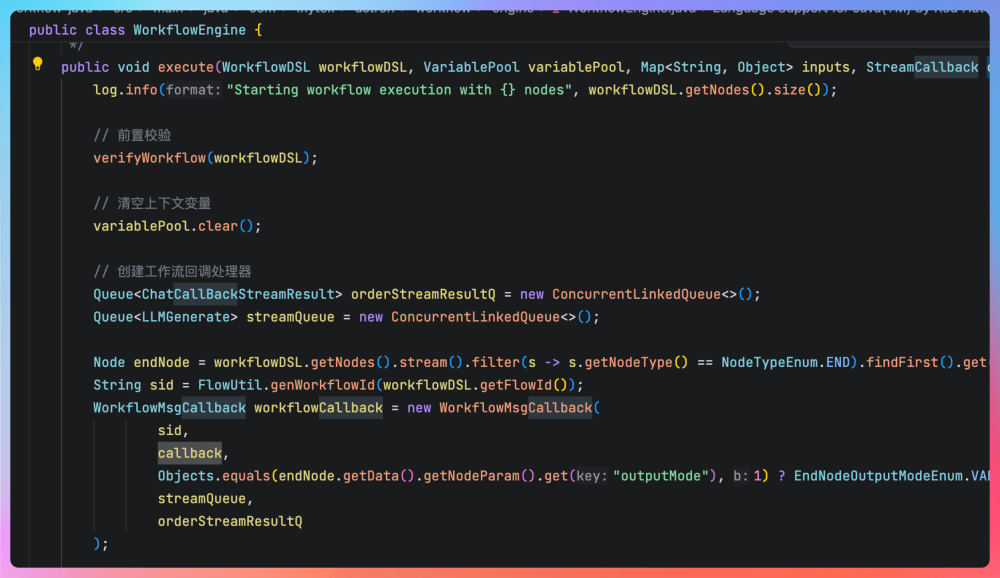Image resolution: width=1000 pixels, height=578 pixels.
Task: Click the sticky 'public class WorkflowEngine' header line
Action: point(145,30)
